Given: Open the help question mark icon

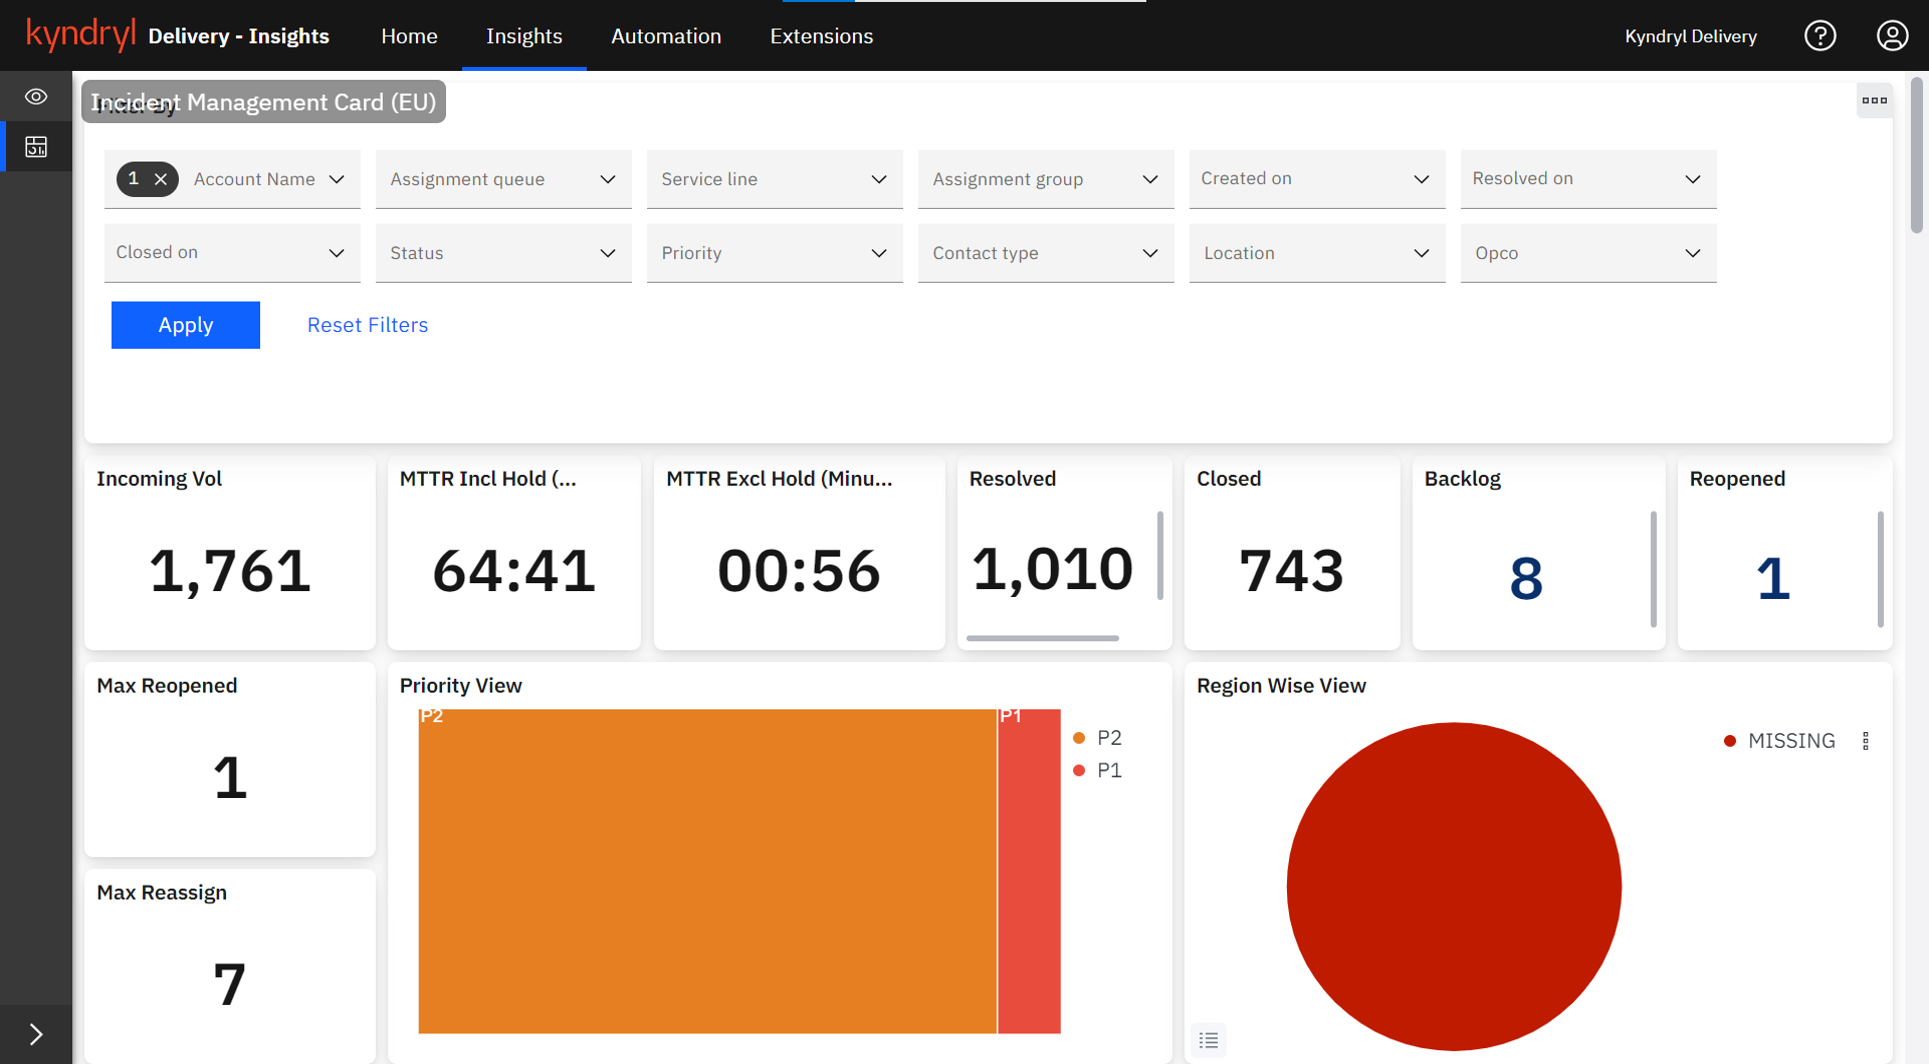Looking at the screenshot, I should tap(1820, 36).
